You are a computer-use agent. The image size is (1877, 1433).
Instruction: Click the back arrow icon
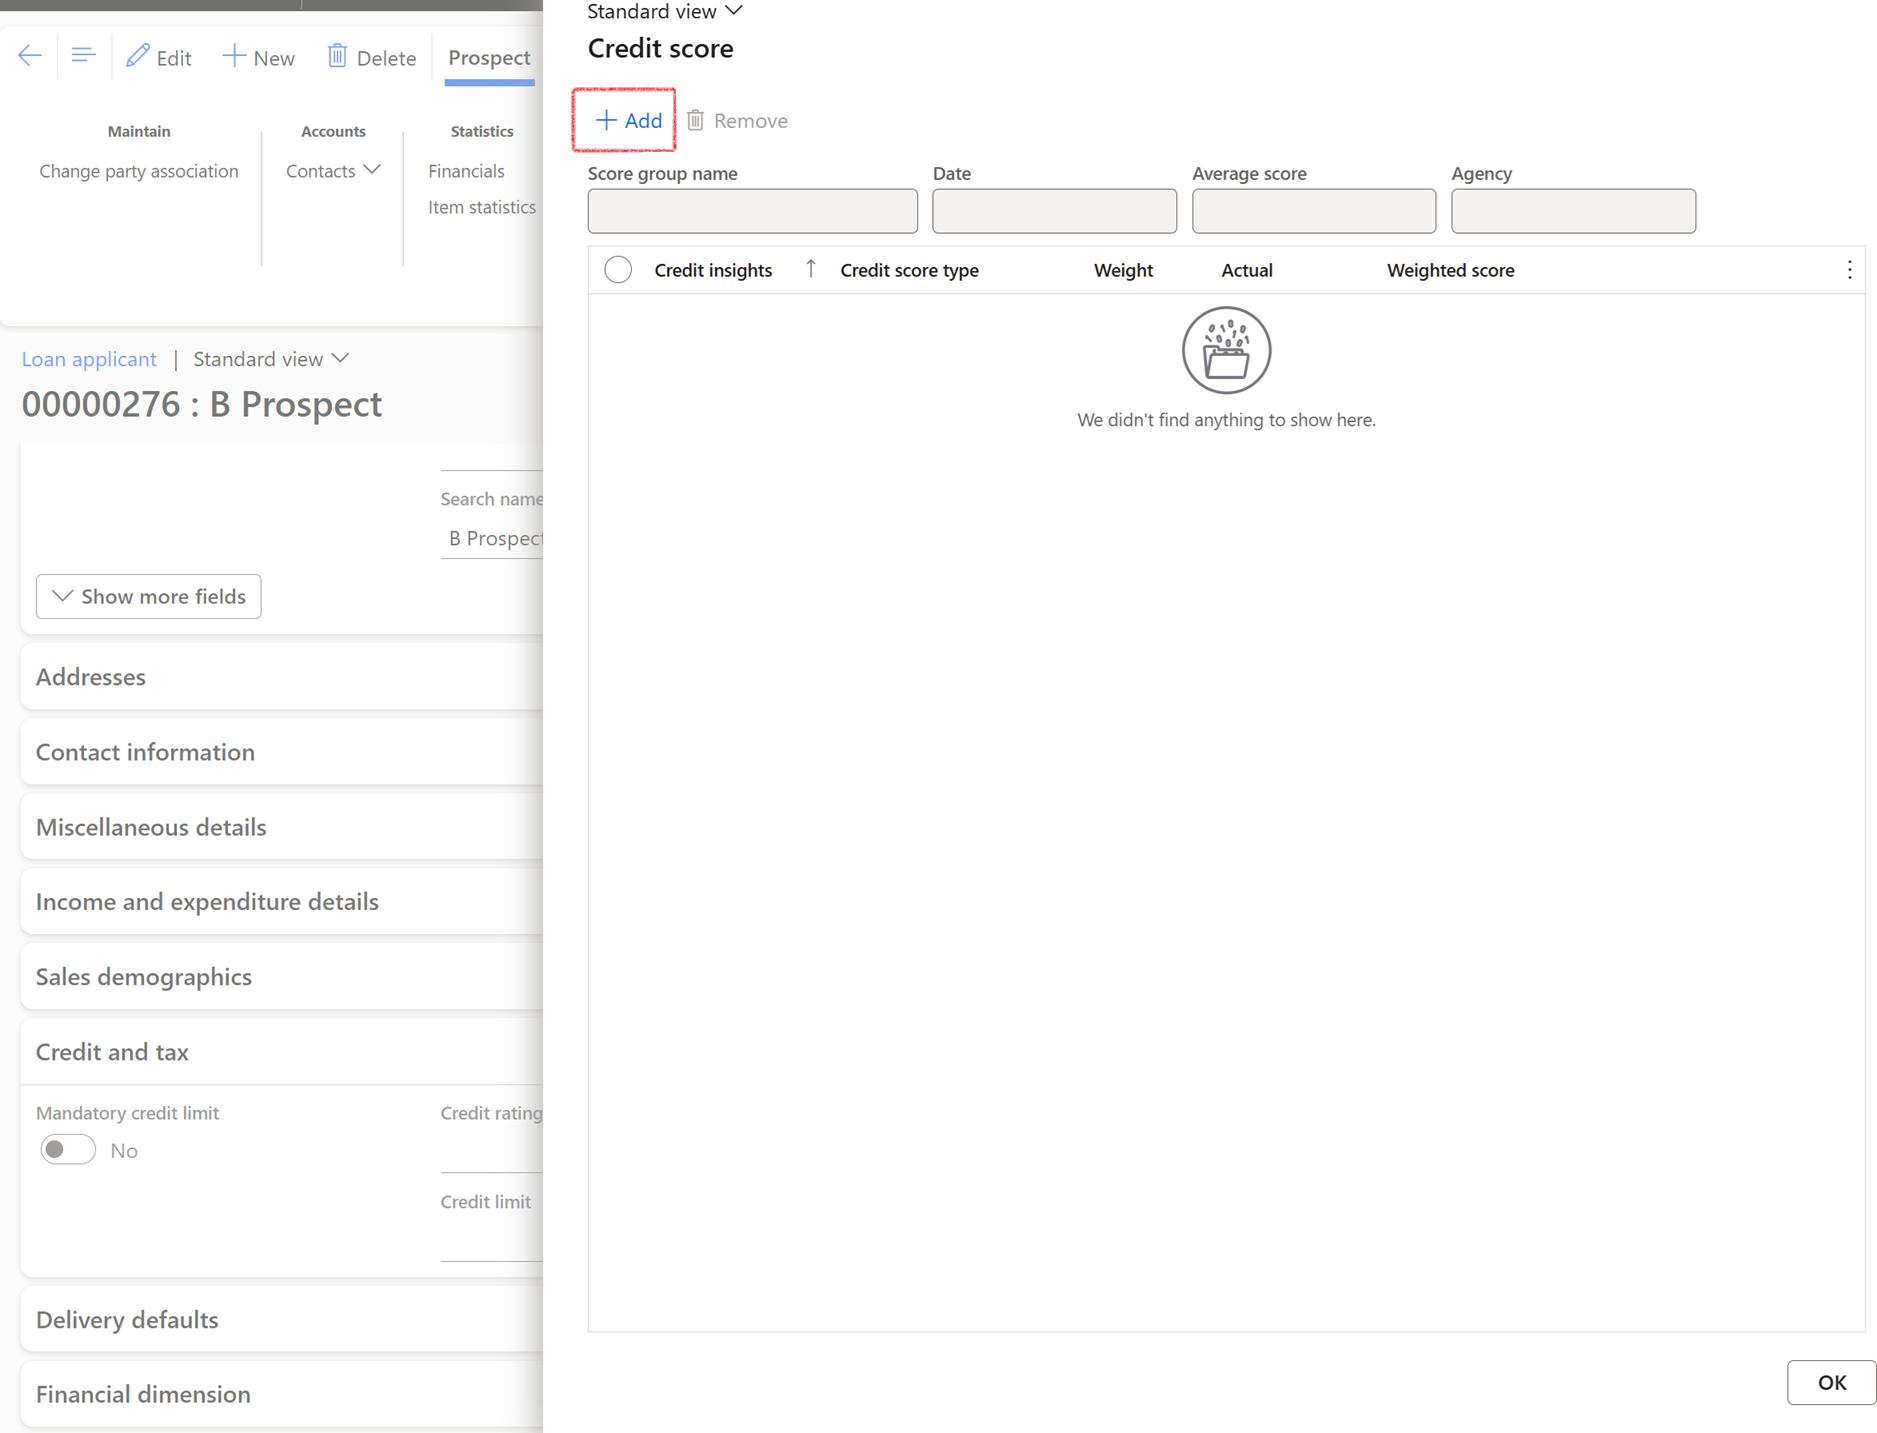coord(30,56)
